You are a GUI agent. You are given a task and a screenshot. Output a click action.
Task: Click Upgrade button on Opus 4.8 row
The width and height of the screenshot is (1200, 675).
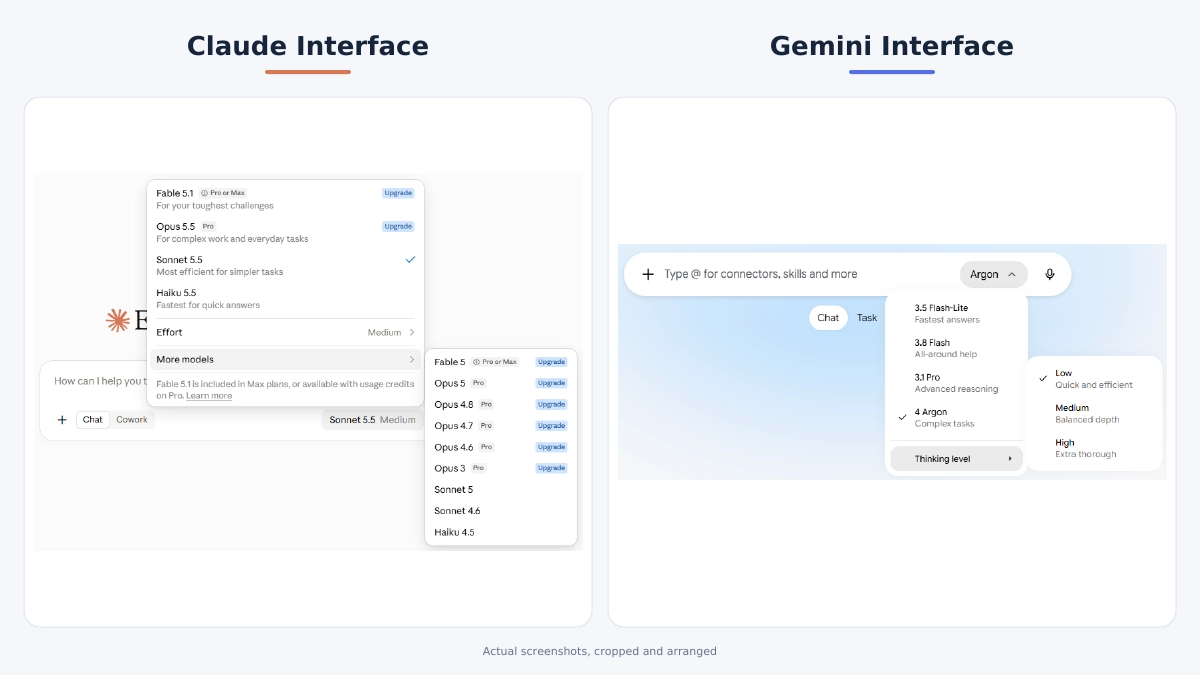[x=551, y=405]
